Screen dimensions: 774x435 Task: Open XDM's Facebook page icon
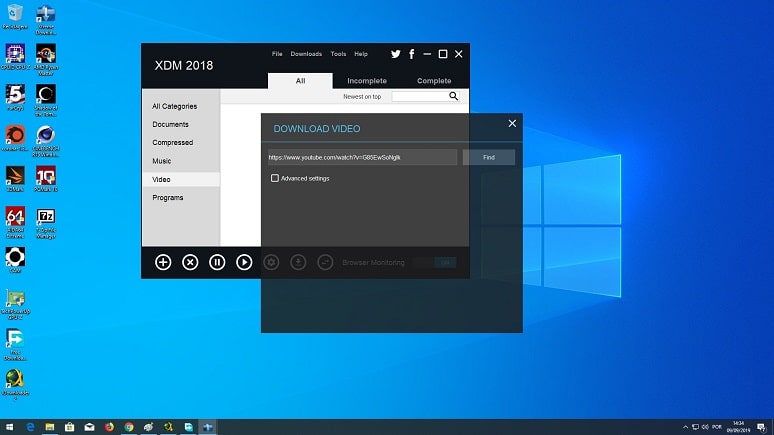(x=411, y=54)
